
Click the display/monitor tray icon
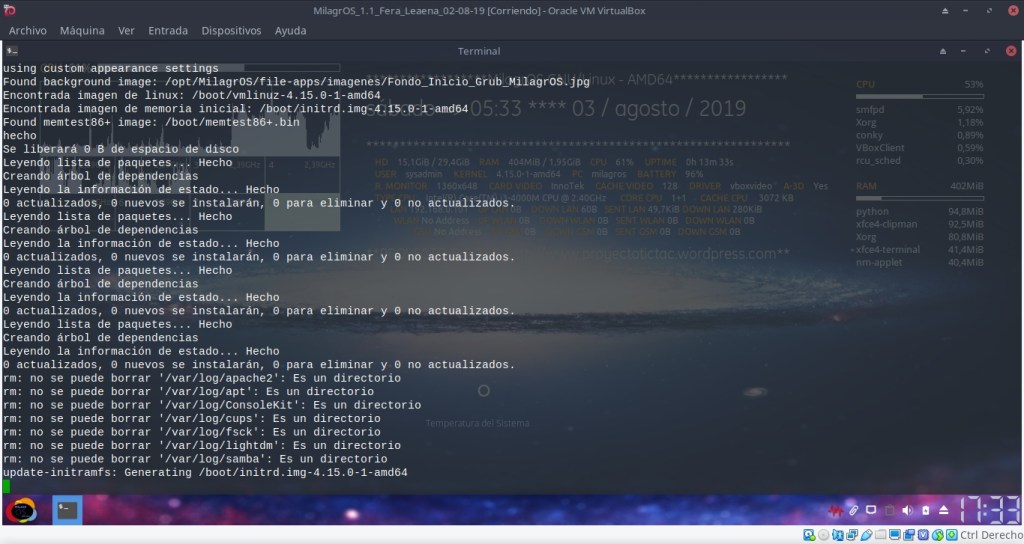click(x=871, y=509)
